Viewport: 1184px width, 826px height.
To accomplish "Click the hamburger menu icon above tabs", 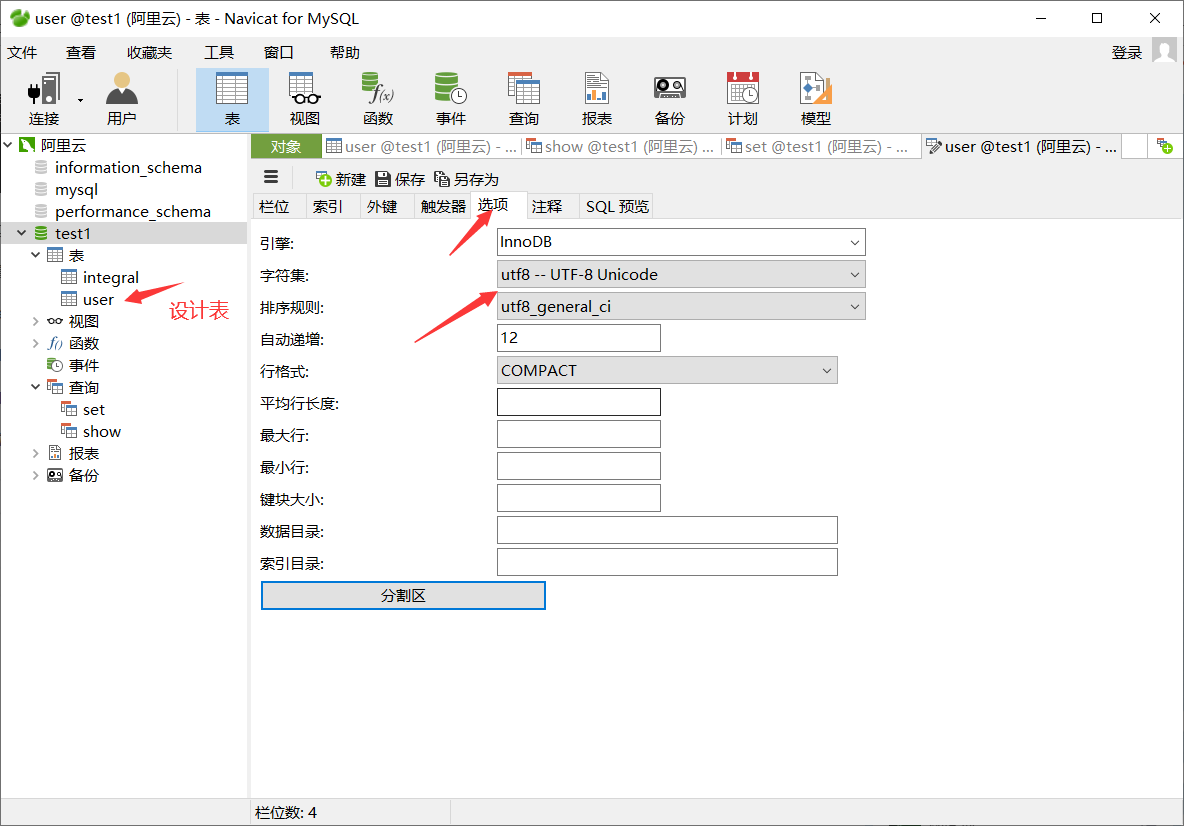I will coord(271,177).
